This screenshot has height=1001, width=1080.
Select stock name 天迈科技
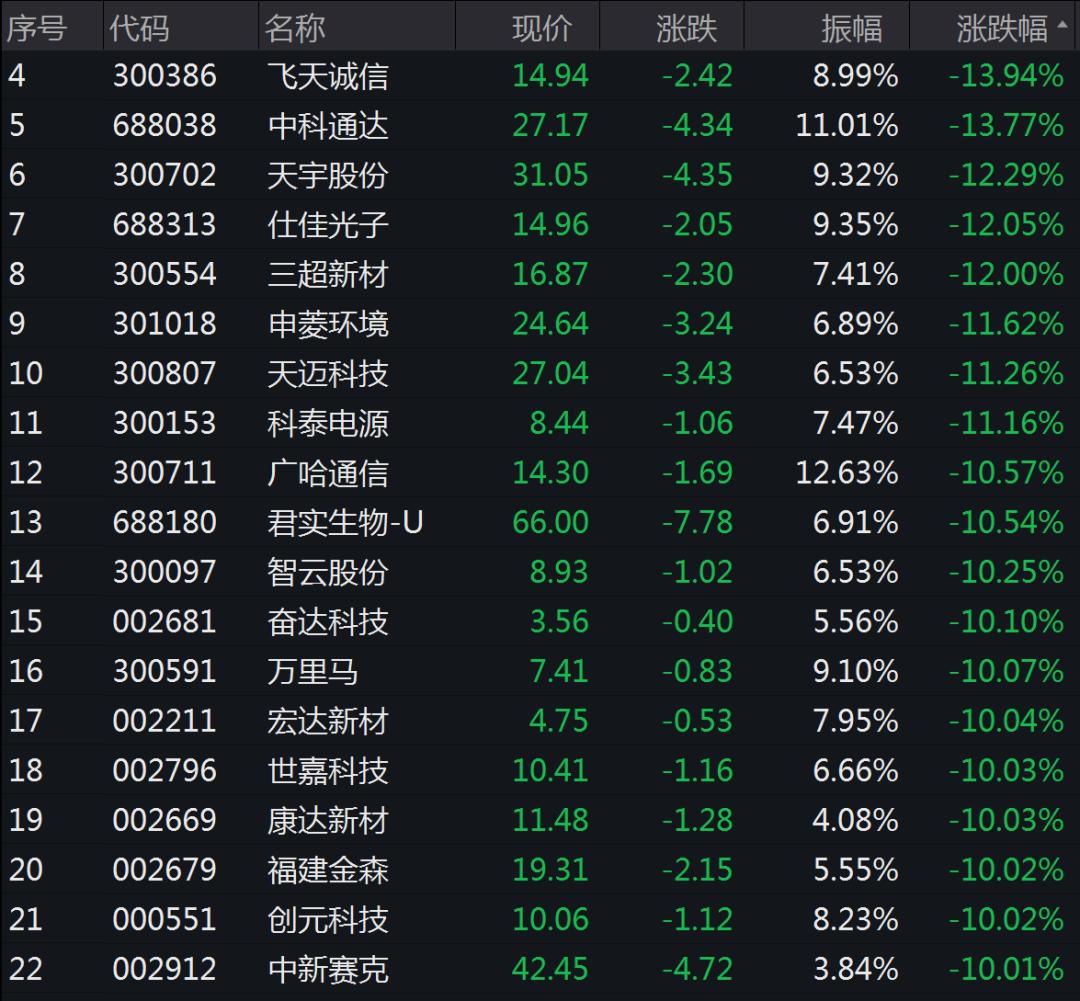pos(328,373)
